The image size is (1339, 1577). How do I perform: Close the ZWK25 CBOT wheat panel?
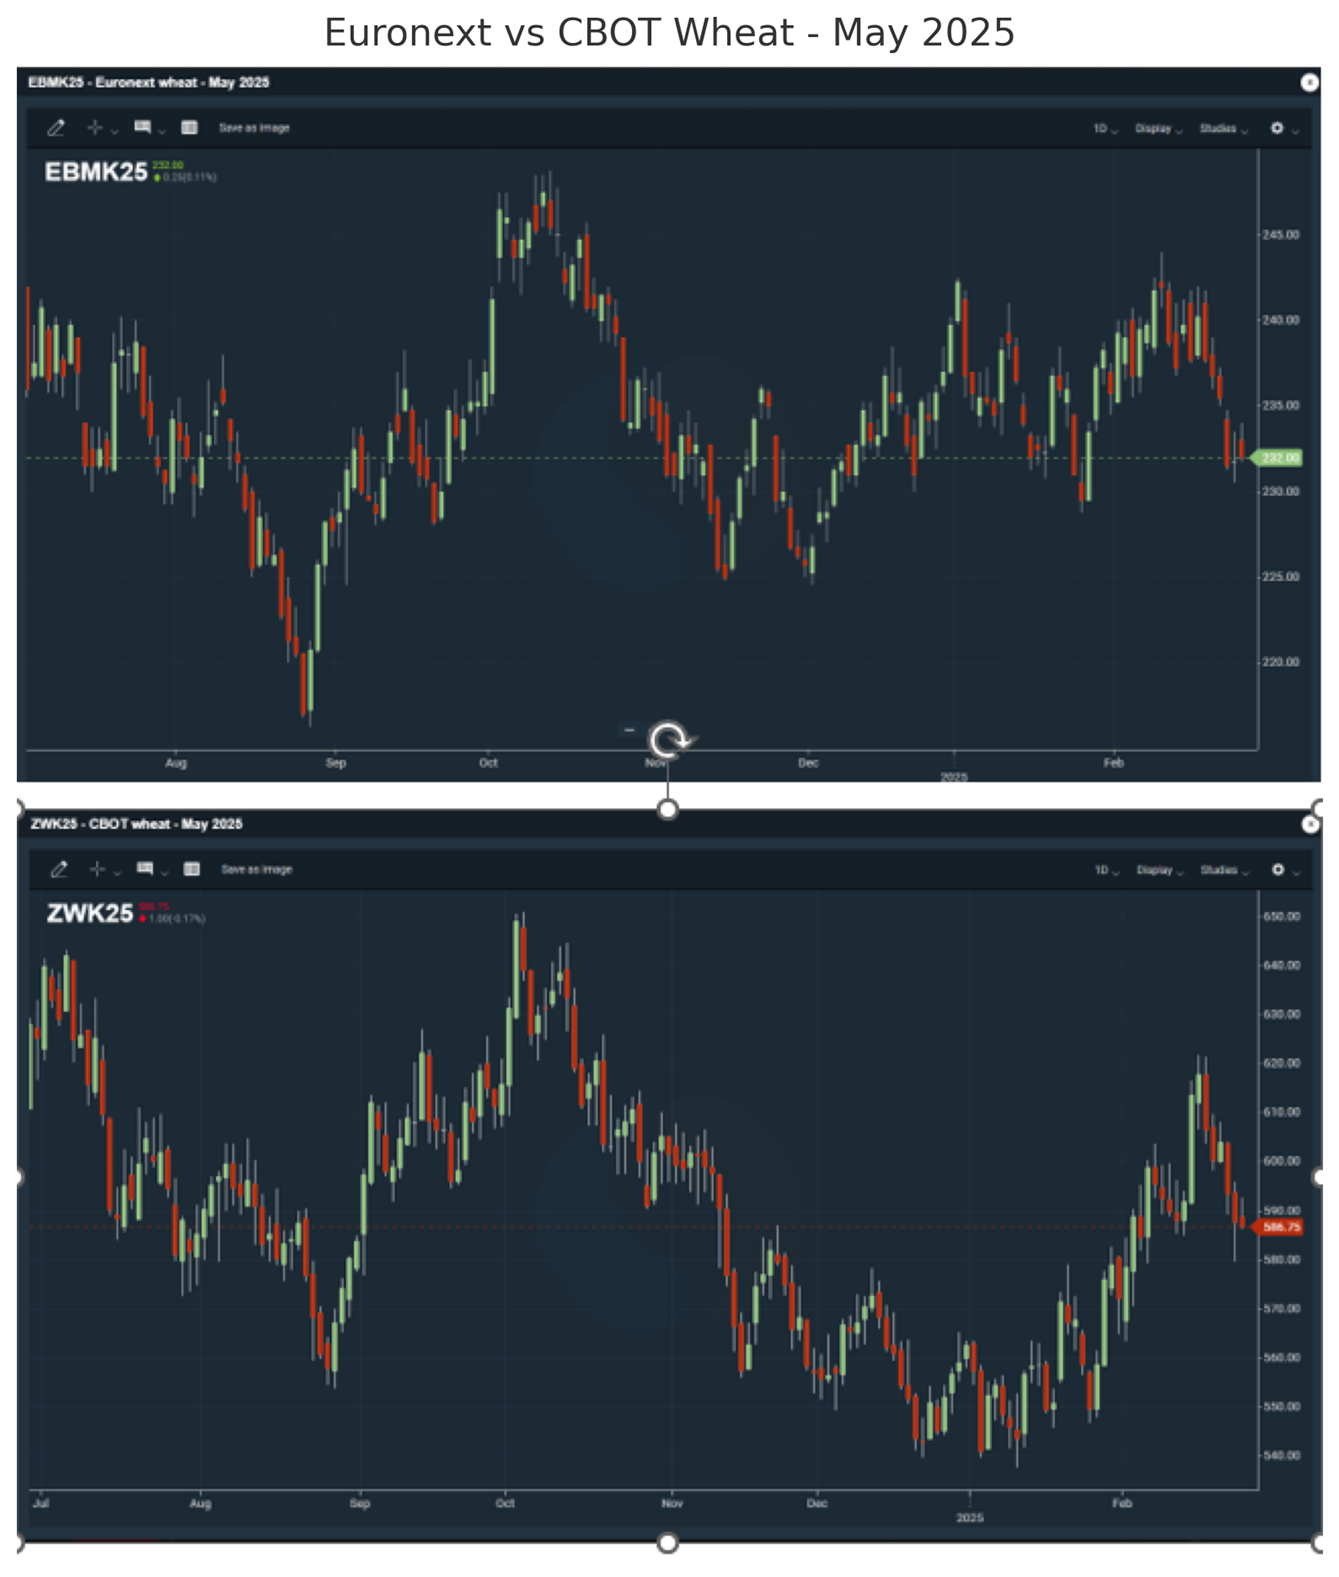tap(1310, 824)
